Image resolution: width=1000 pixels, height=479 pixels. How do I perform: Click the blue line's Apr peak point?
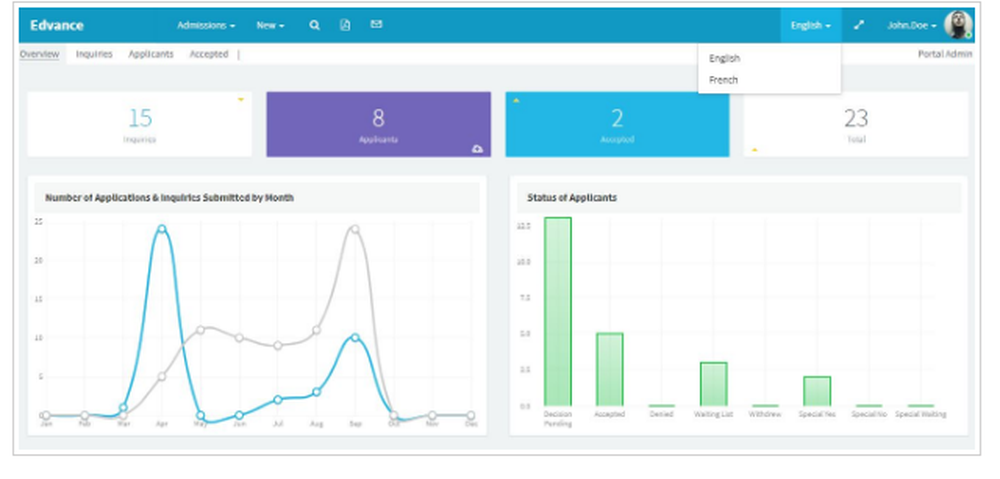click(x=162, y=228)
